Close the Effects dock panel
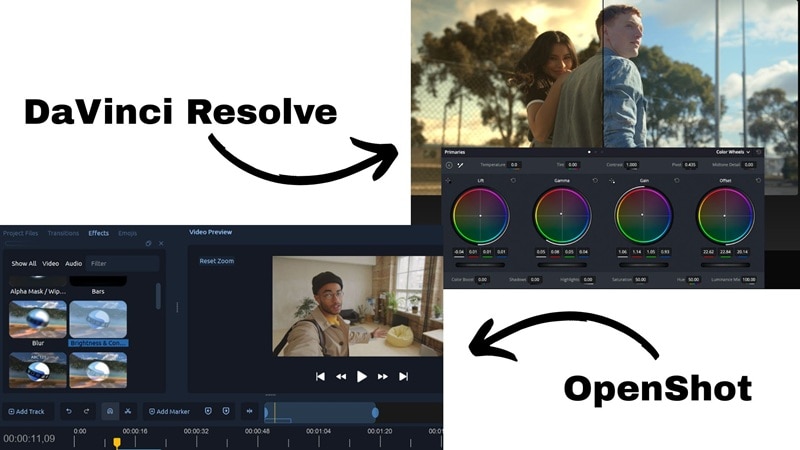Screen dimensions: 800x450 161,243
